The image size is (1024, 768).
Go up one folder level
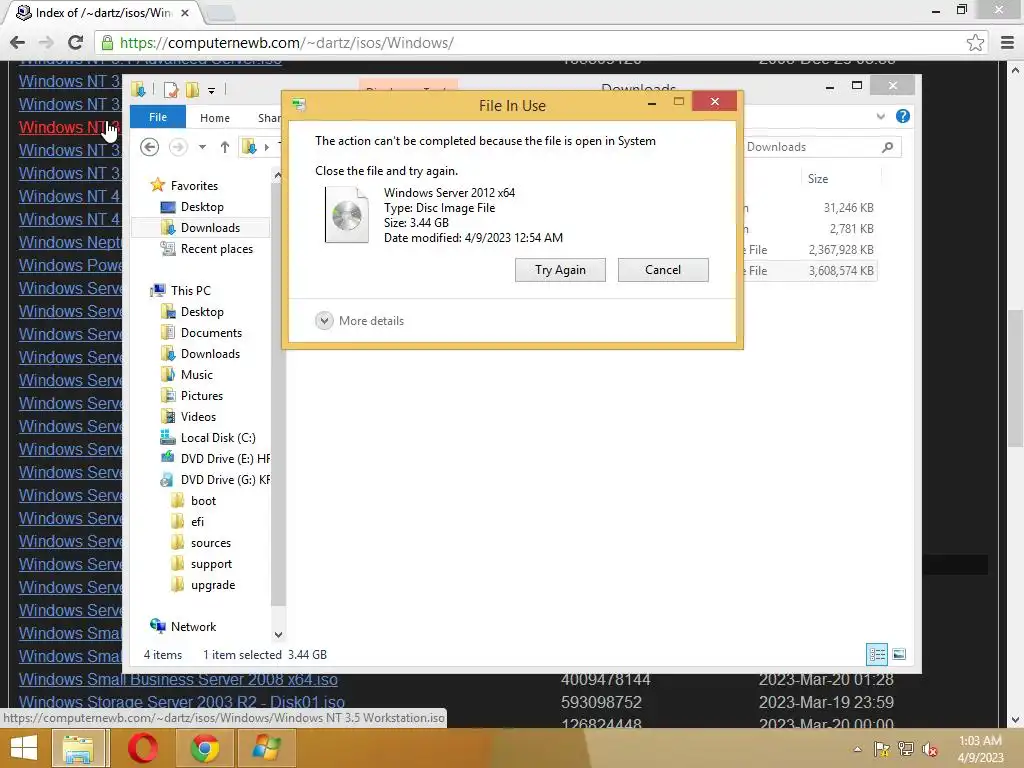click(225, 147)
